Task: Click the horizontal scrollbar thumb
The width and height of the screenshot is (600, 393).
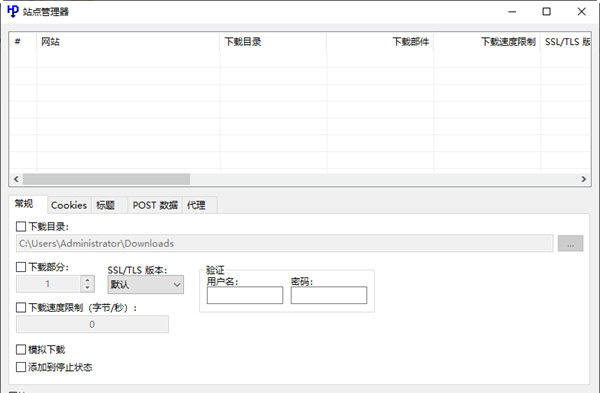Action: click(x=106, y=179)
